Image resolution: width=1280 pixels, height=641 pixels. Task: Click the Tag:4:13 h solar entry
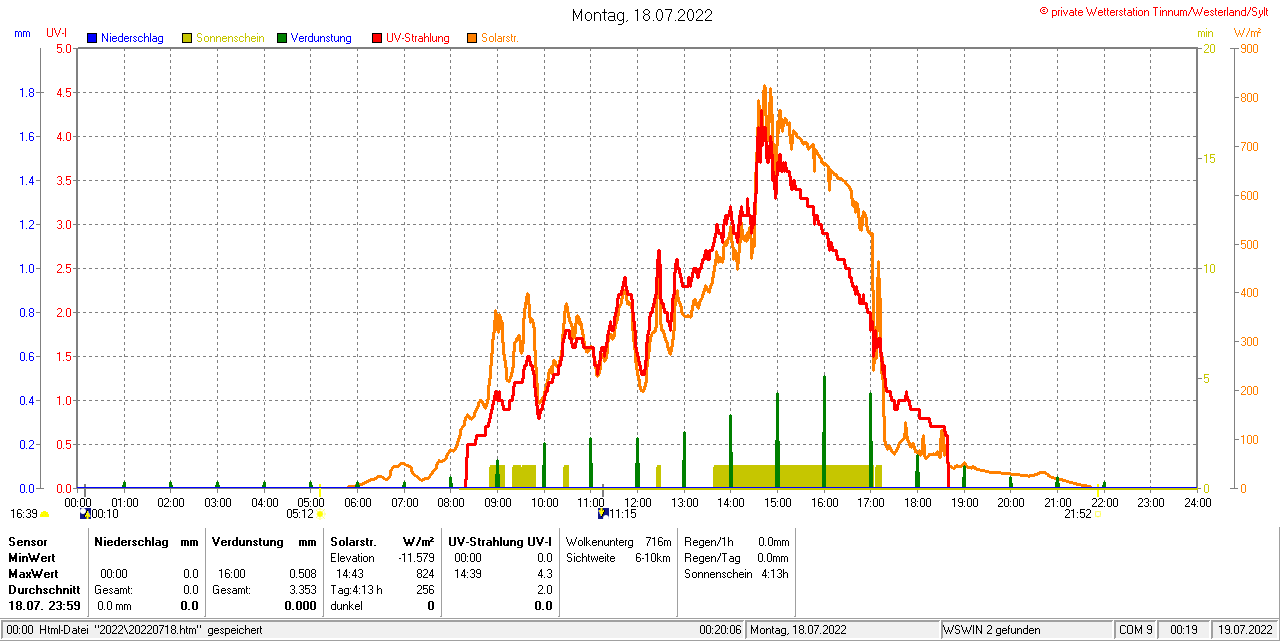356,590
